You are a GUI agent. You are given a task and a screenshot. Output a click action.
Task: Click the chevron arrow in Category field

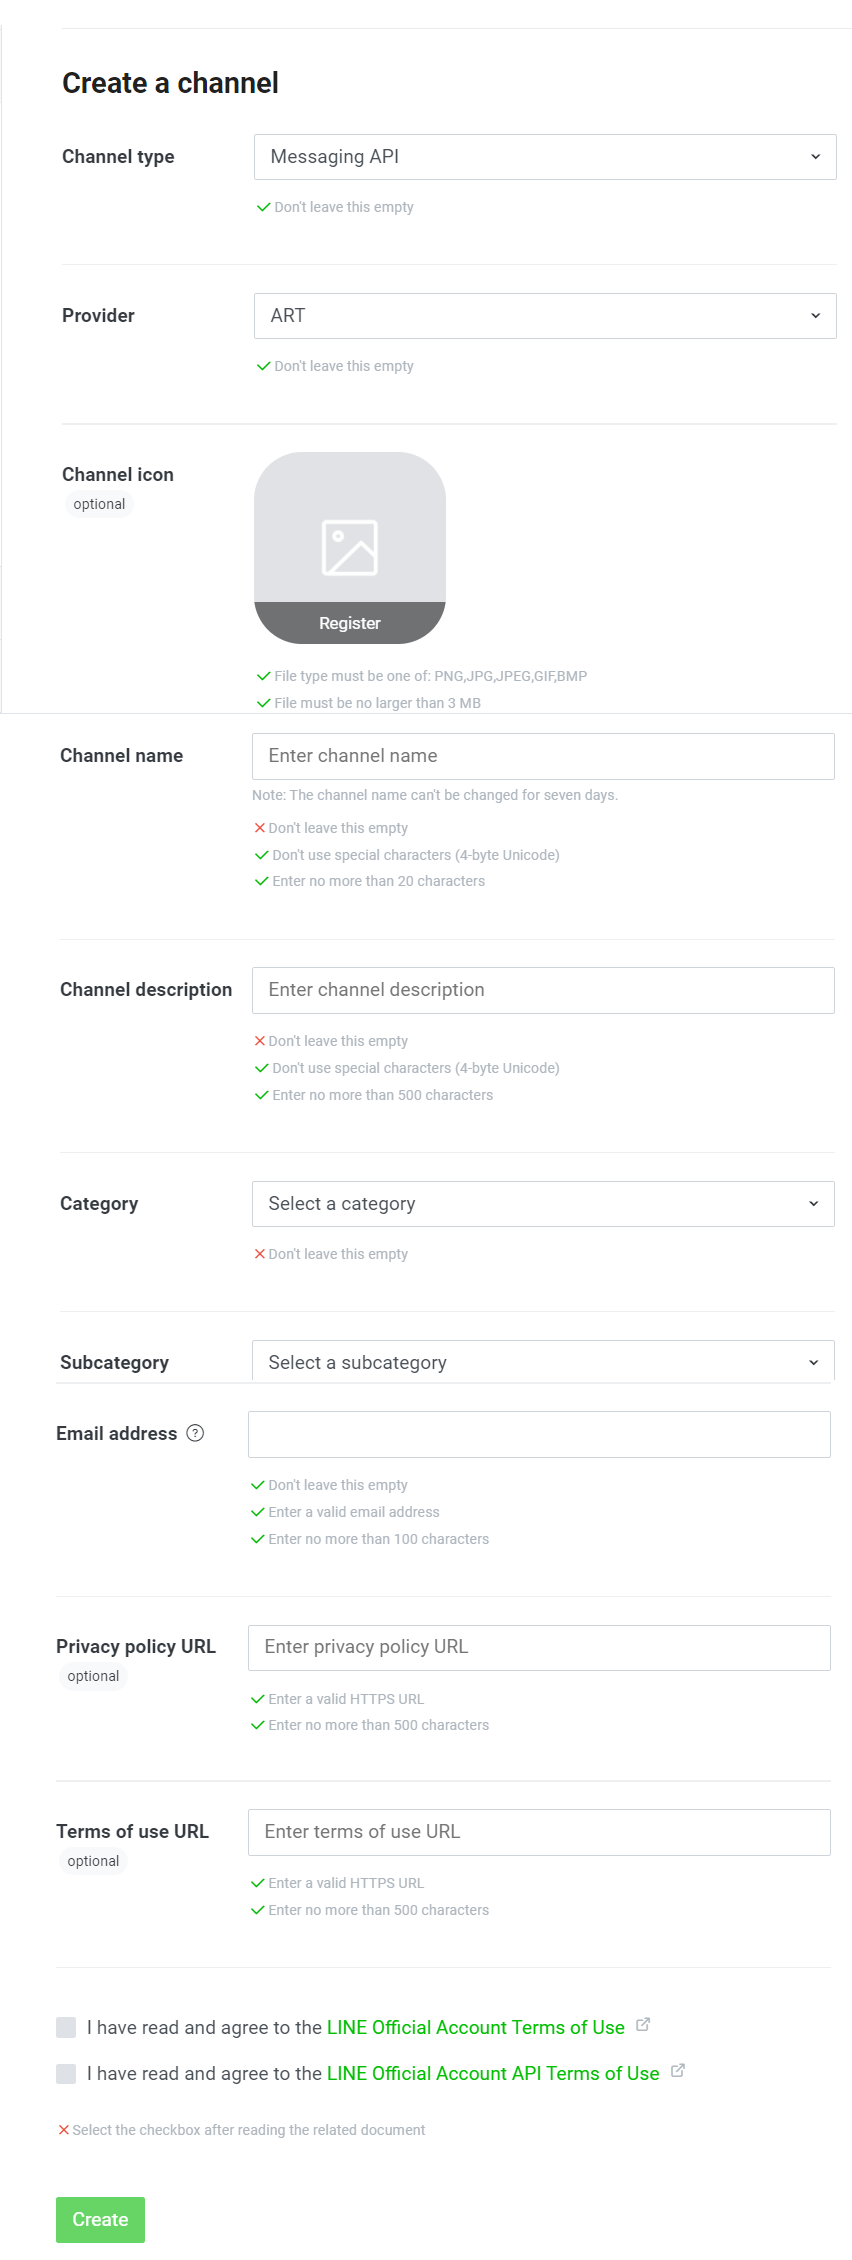point(813,1204)
